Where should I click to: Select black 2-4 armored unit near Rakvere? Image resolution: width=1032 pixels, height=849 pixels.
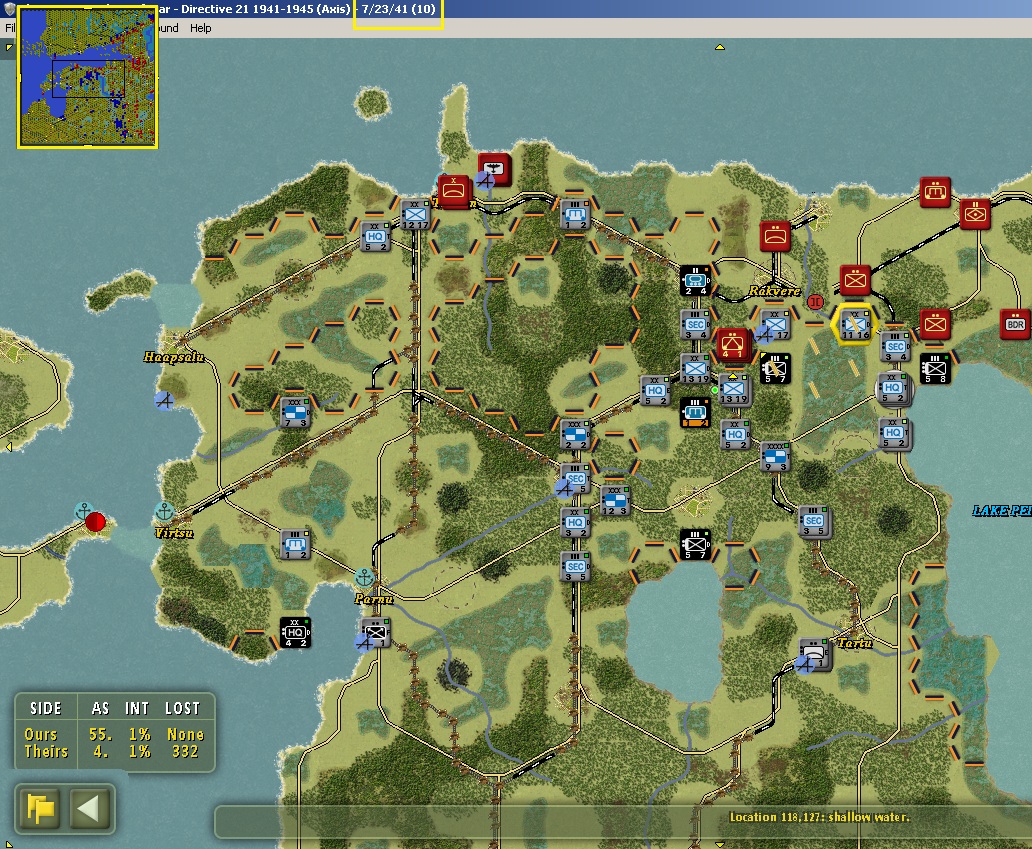coord(694,281)
